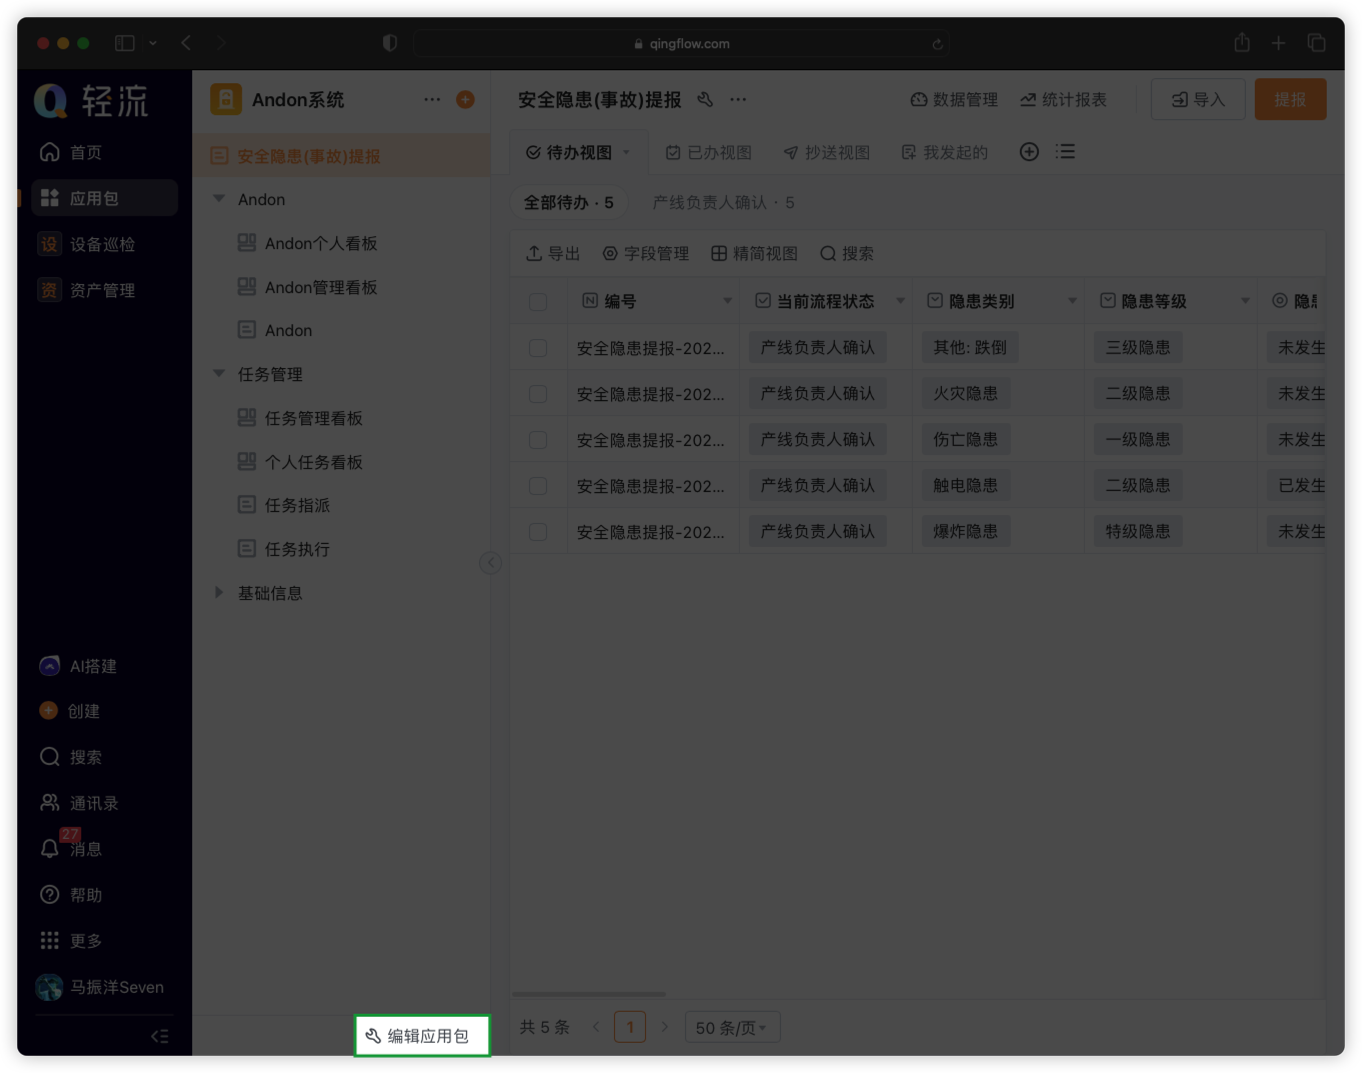The image size is (1362, 1073).
Task: Click 导出 export tool
Action: coord(553,254)
